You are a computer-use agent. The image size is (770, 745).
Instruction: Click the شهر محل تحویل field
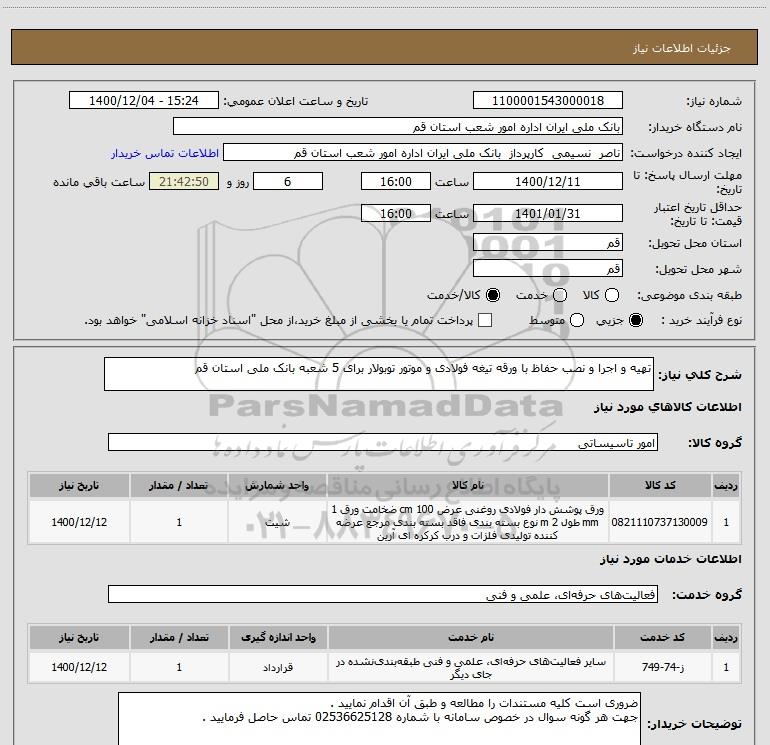pyautogui.click(x=548, y=269)
